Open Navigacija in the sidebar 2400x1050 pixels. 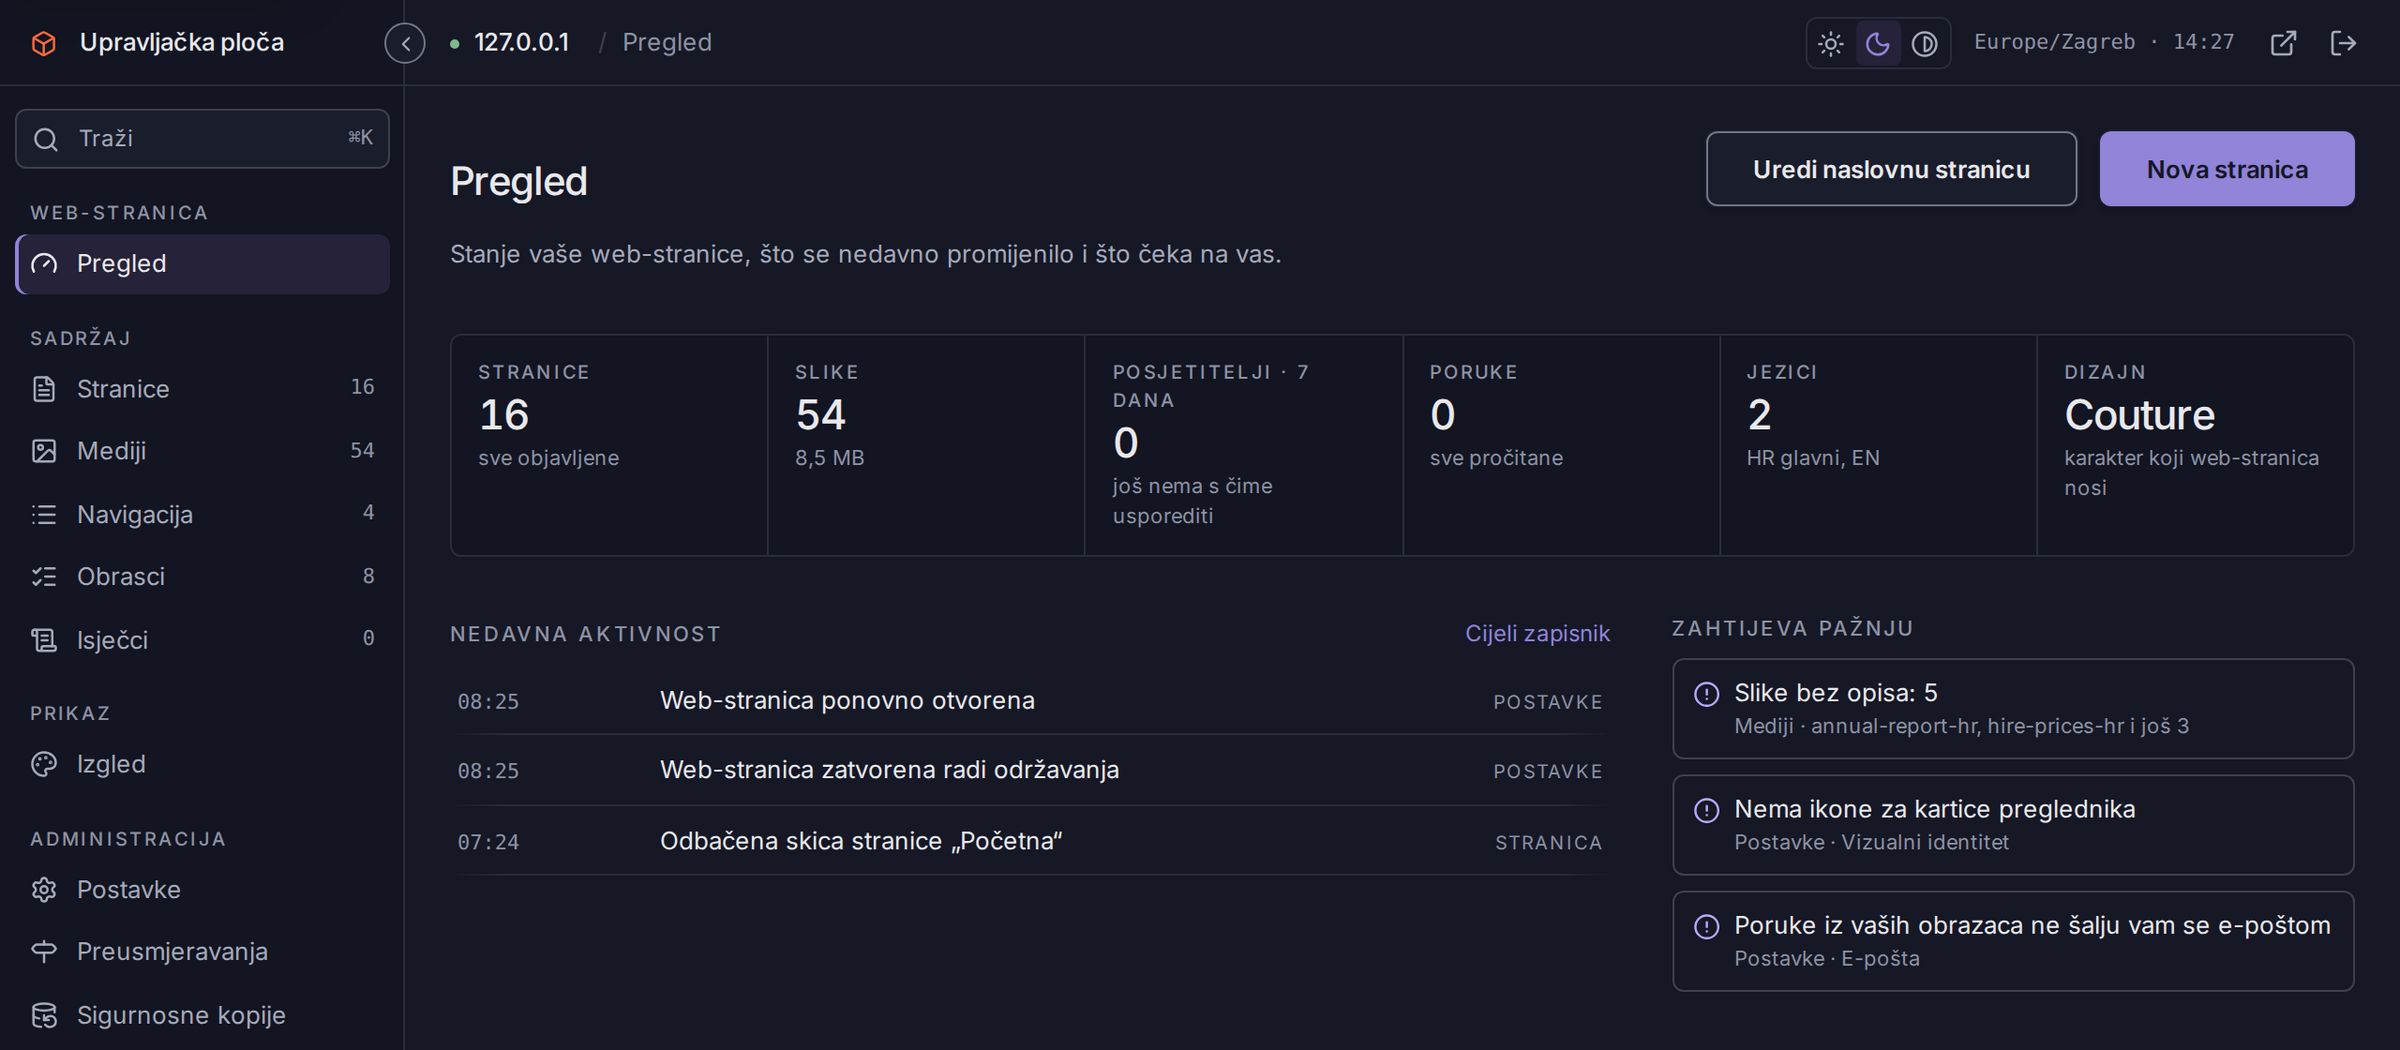pos(203,514)
